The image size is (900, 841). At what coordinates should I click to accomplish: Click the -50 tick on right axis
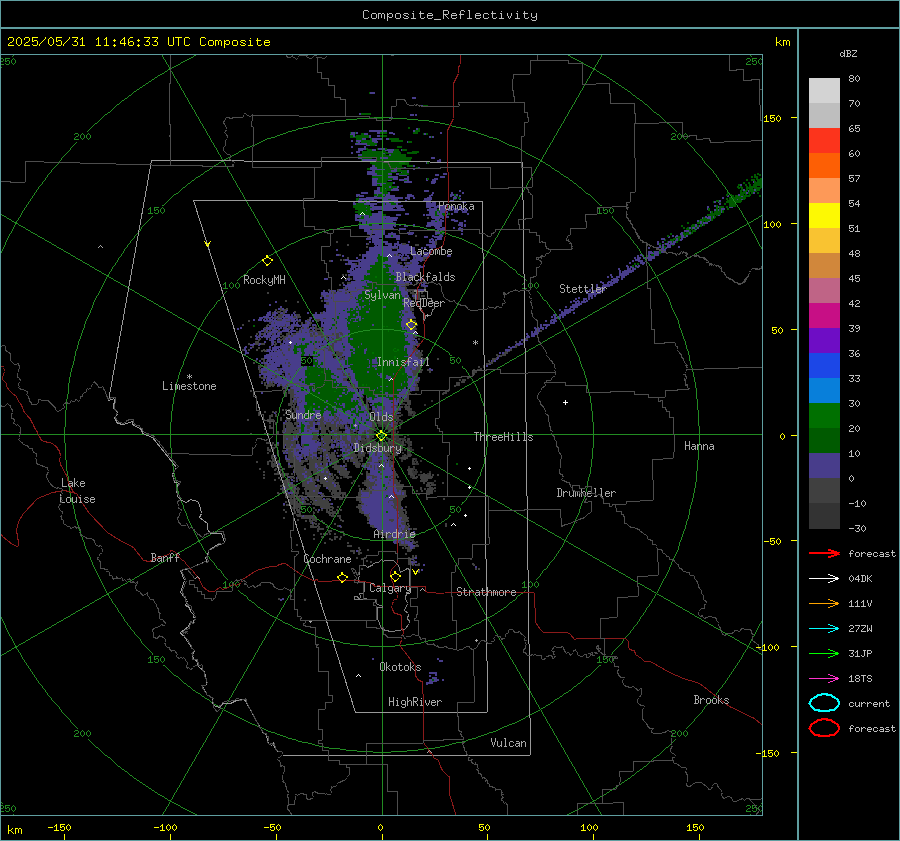(x=772, y=541)
